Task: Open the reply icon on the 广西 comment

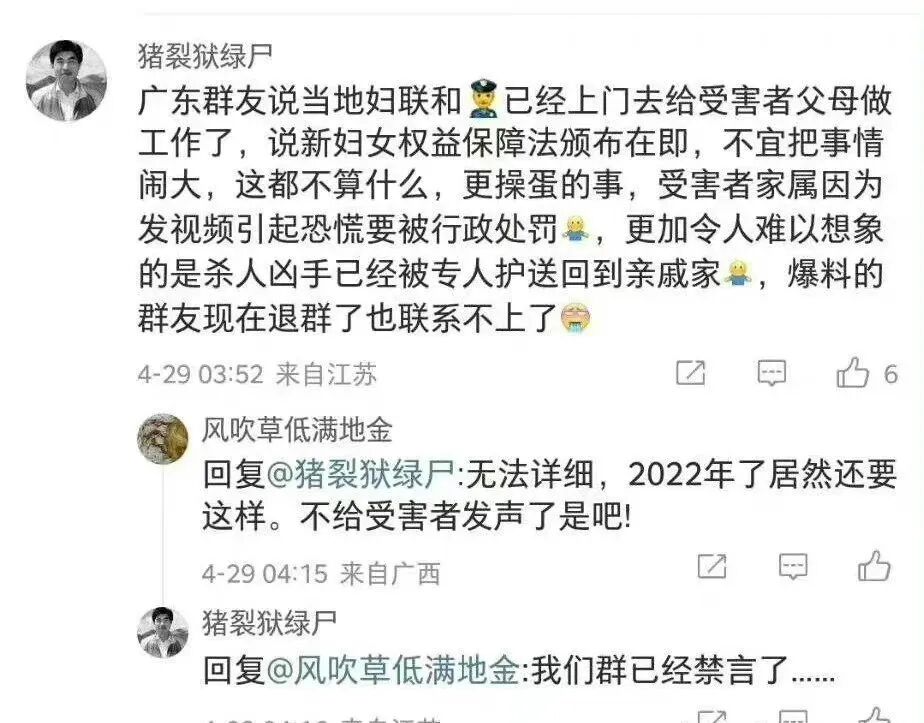Action: (793, 567)
